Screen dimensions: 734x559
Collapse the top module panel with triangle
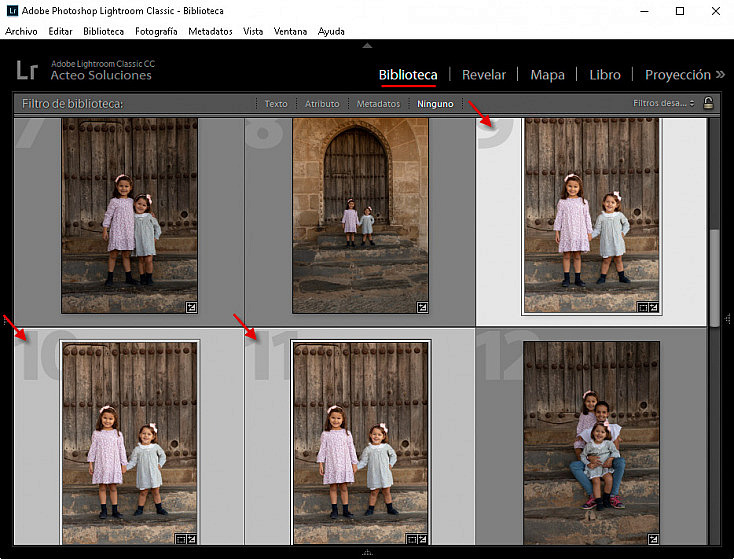click(367, 45)
